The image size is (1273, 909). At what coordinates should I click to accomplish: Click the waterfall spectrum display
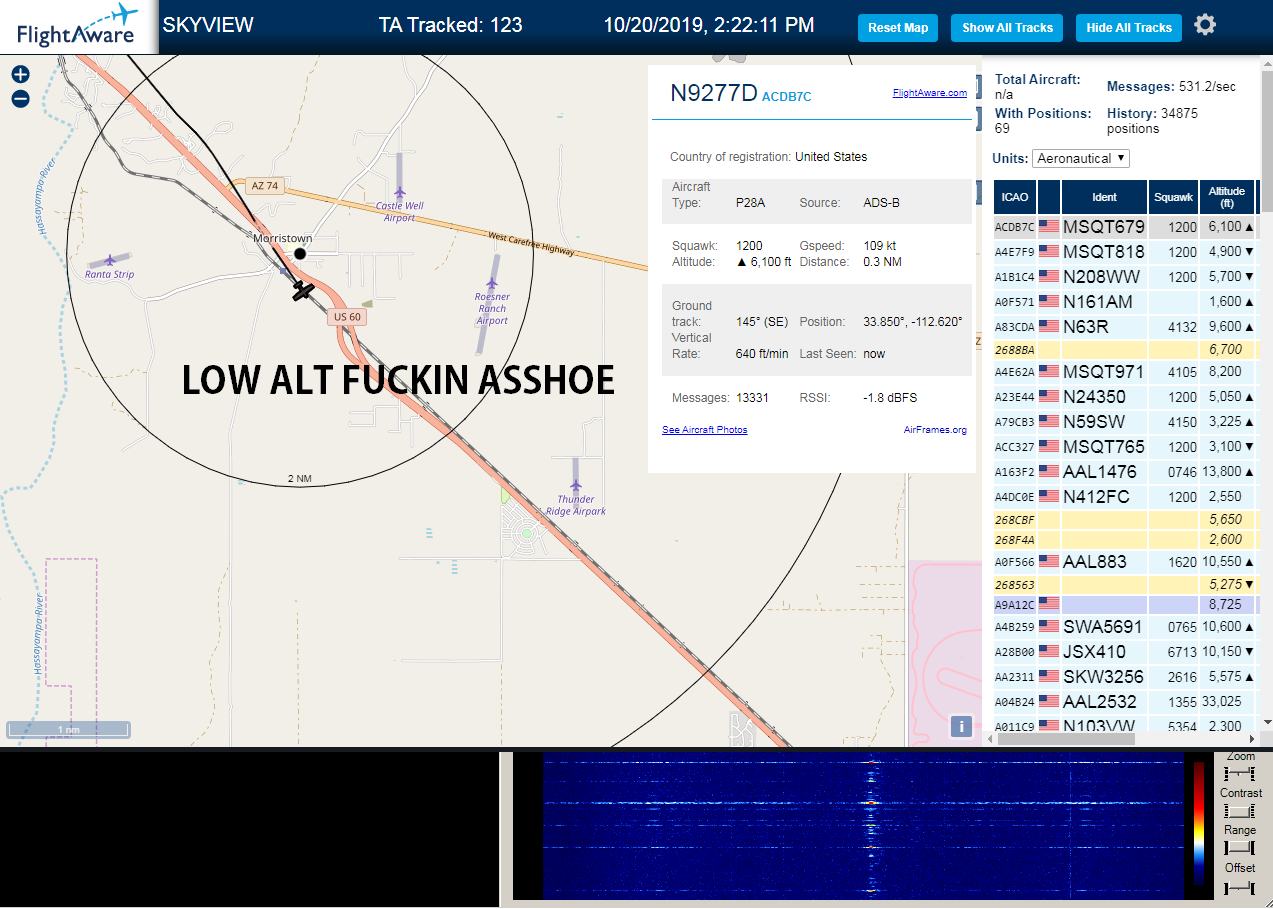862,825
